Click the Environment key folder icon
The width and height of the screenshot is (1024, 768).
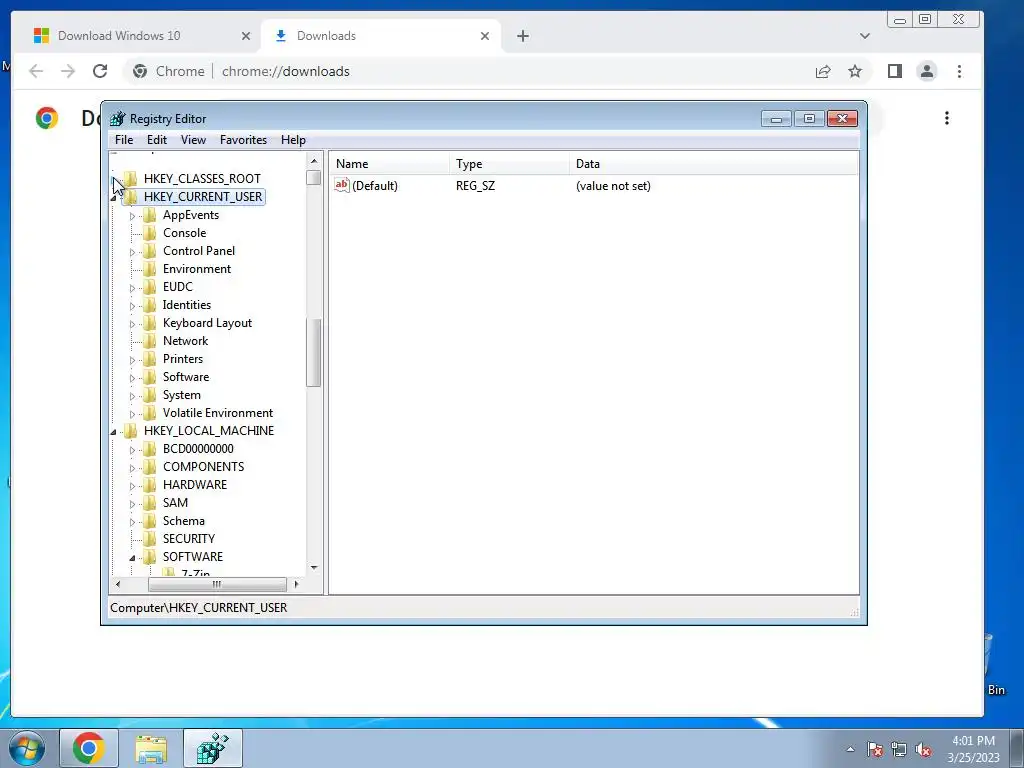click(x=150, y=269)
